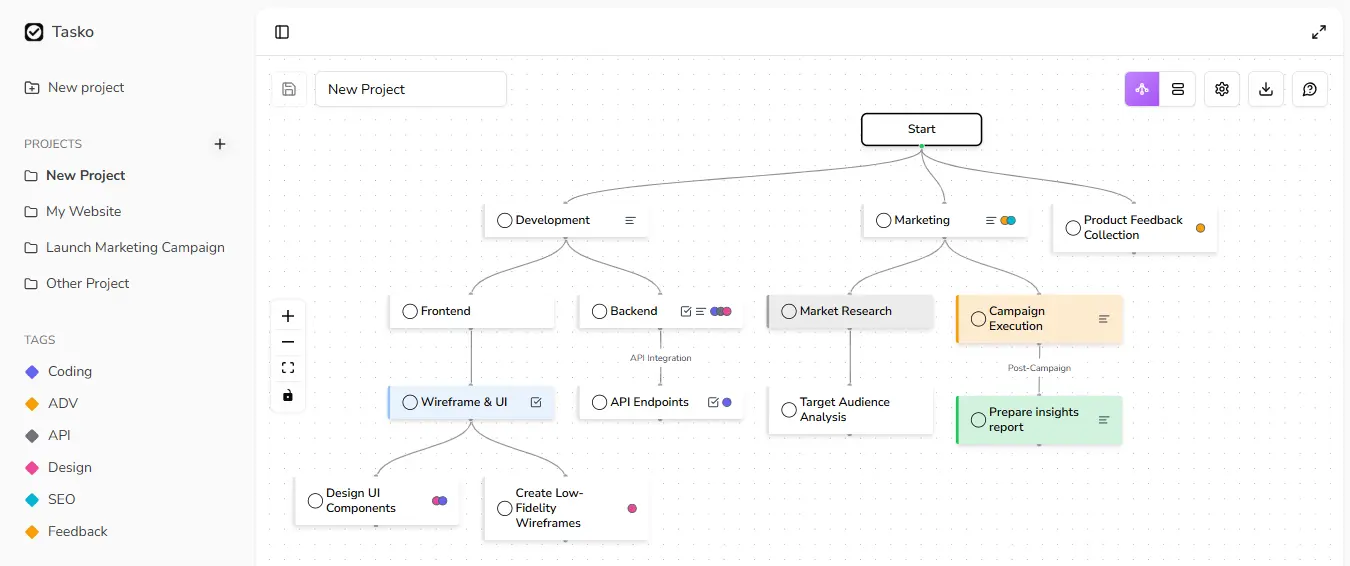Mark Prepare insights report as done
Viewport: 1350px width, 566px height.
[x=978, y=420]
